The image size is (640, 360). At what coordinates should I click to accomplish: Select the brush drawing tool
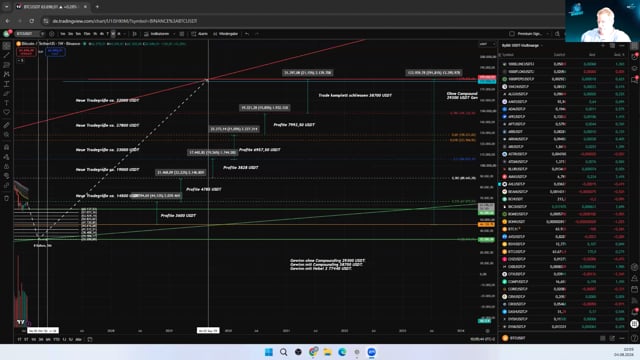coord(7,93)
